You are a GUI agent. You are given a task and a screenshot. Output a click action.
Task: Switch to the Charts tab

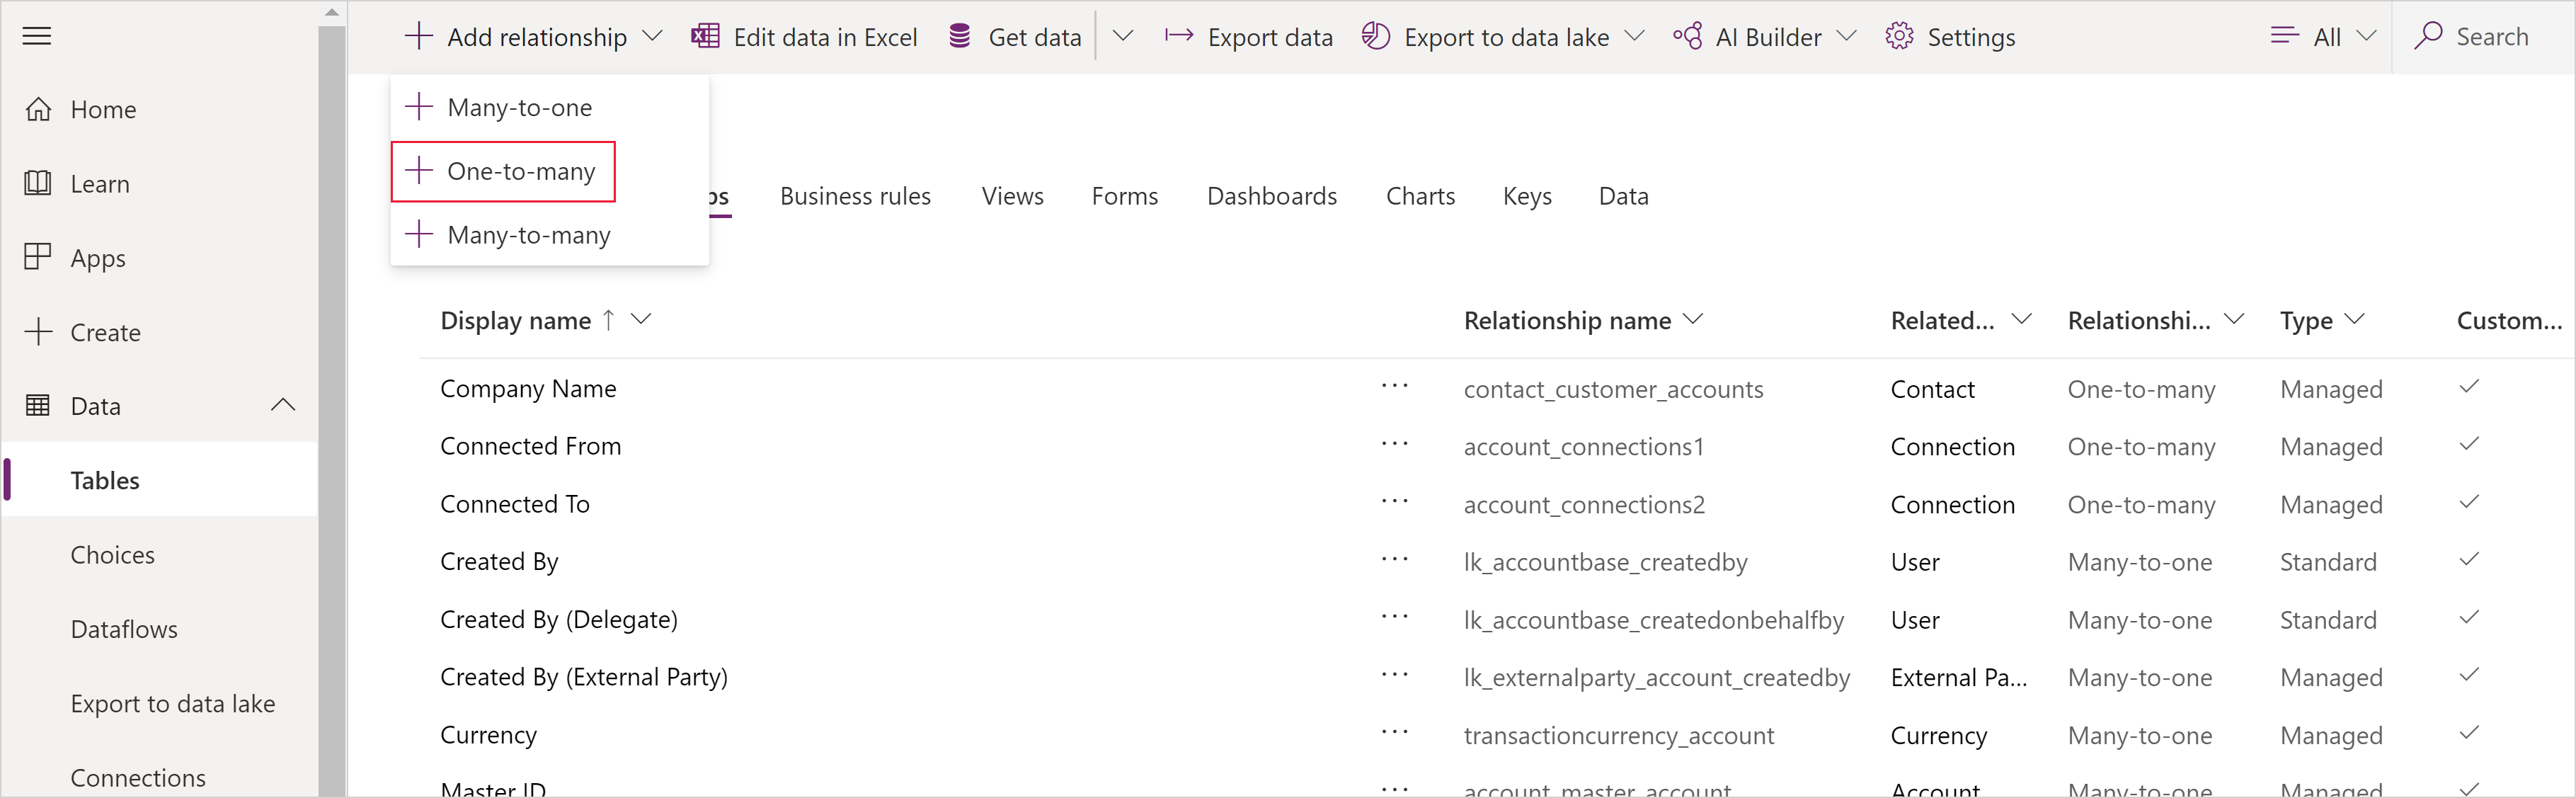pyautogui.click(x=1418, y=195)
